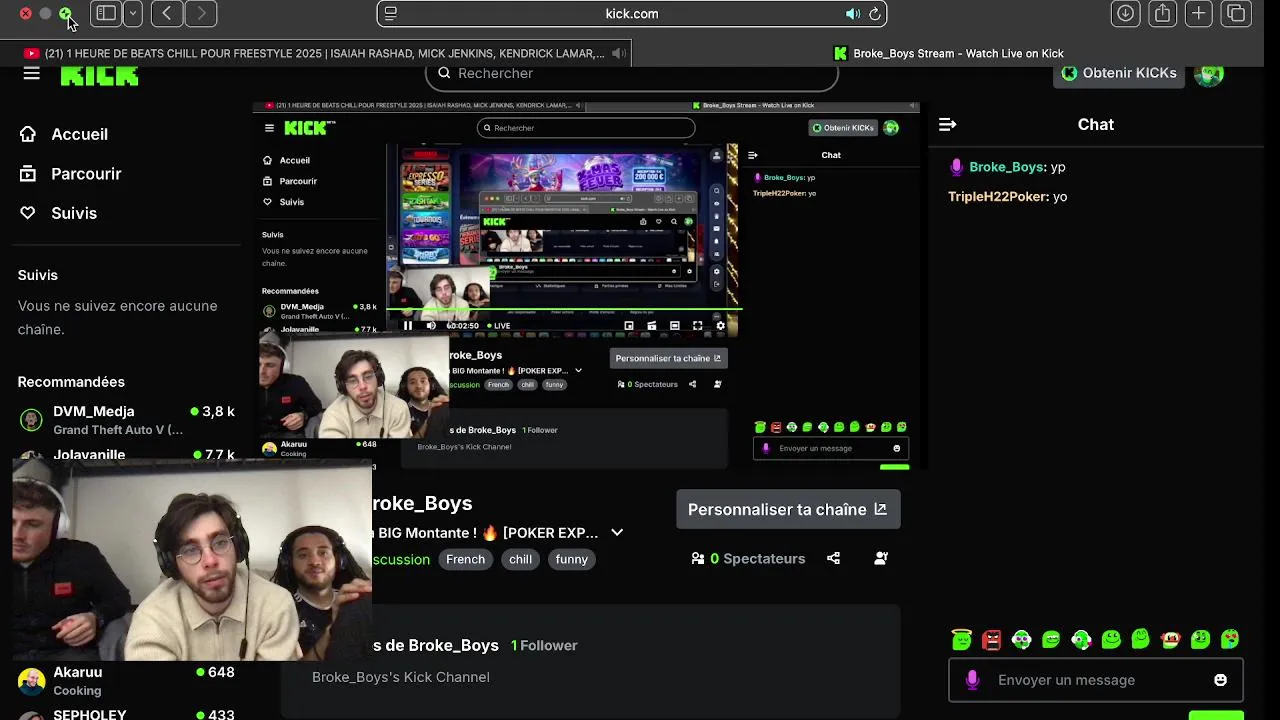Expand the stream title chevron
Viewport: 1280px width, 720px height.
click(617, 533)
